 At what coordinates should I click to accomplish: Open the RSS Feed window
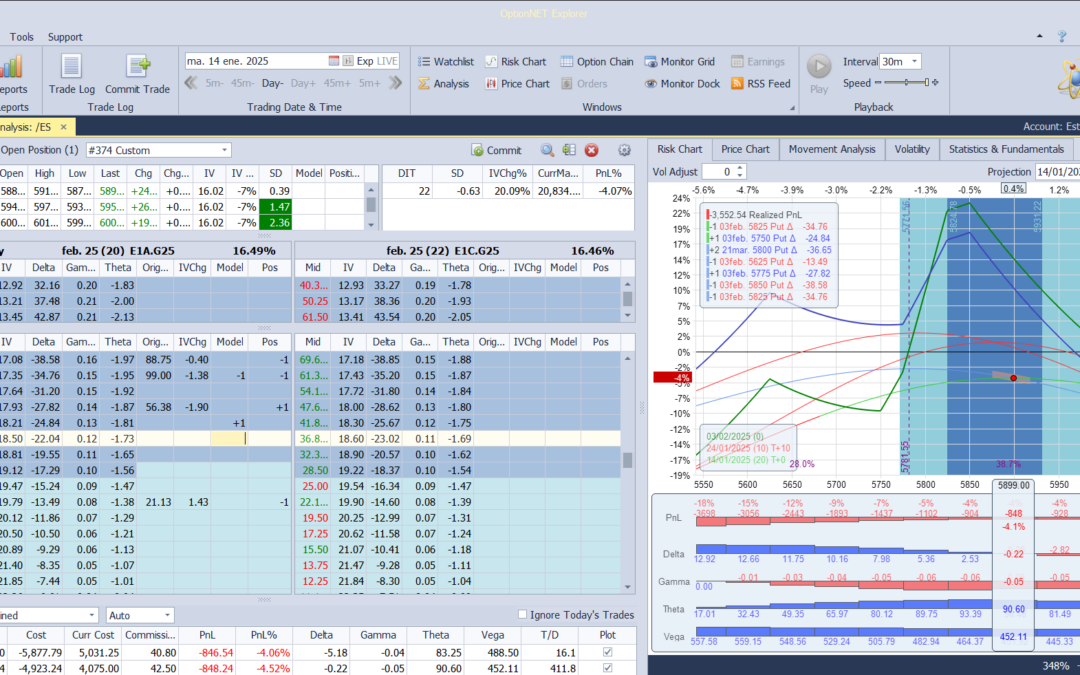click(x=760, y=83)
